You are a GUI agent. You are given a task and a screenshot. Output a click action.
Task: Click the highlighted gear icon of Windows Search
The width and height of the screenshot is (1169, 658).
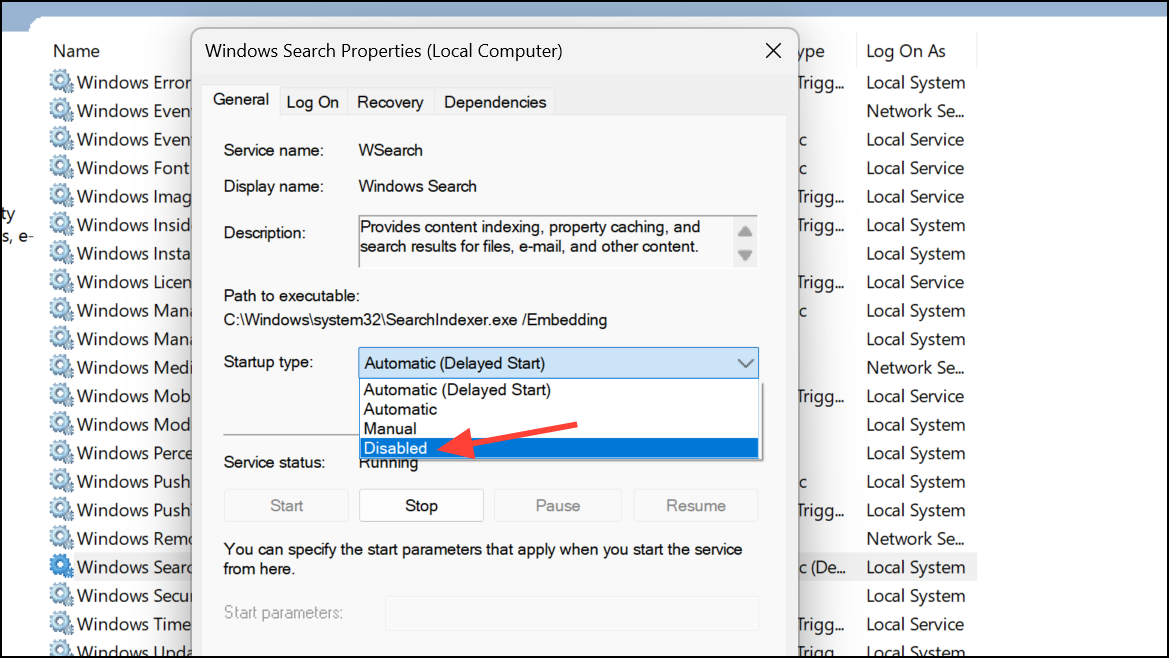tap(61, 566)
